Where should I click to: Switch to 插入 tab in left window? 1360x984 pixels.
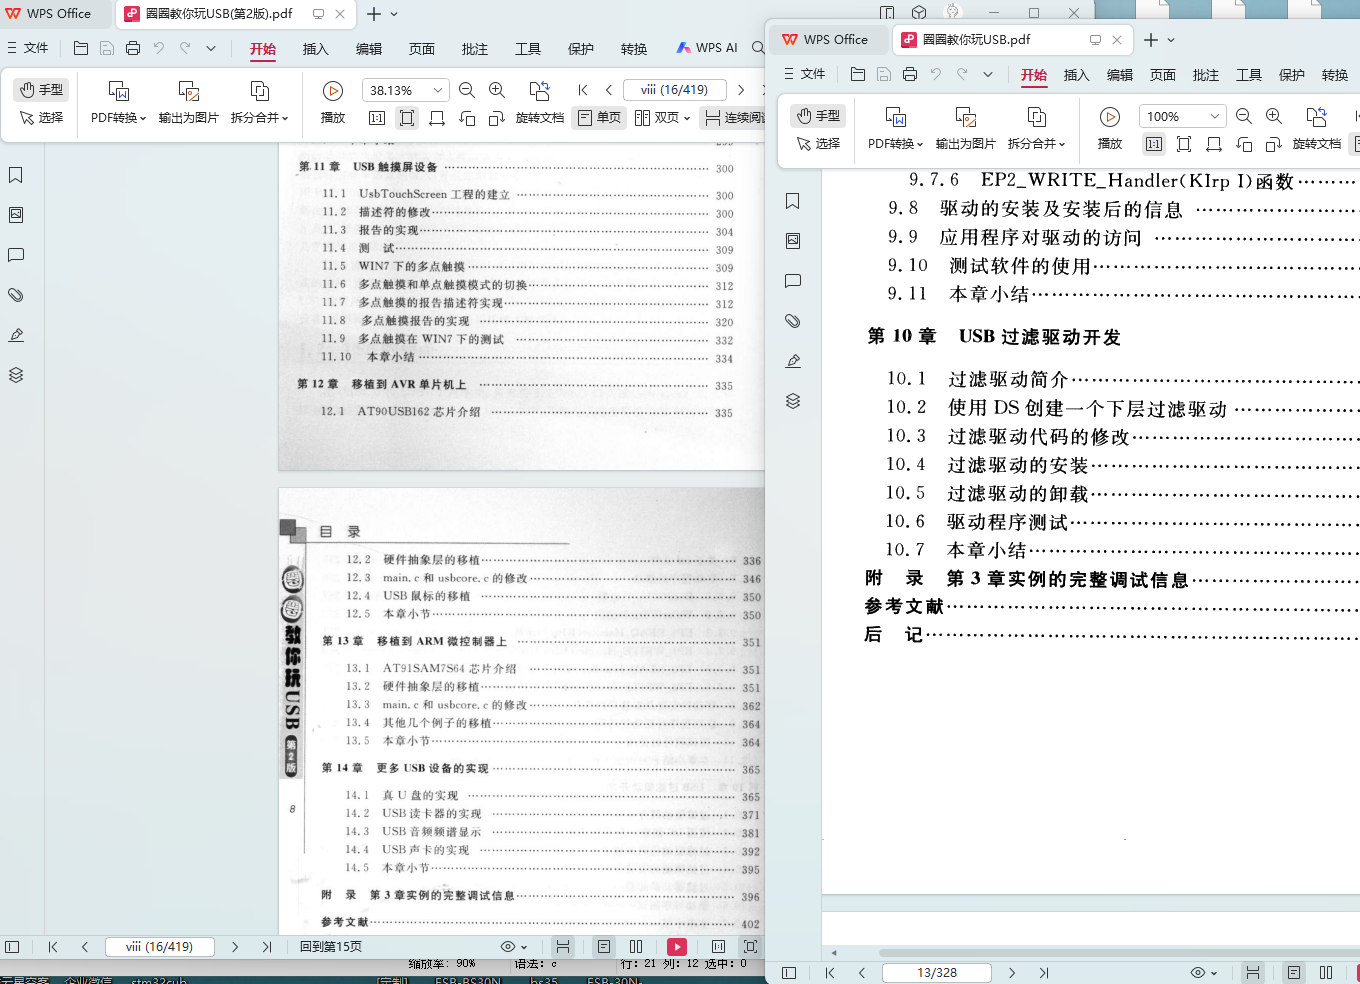(316, 49)
